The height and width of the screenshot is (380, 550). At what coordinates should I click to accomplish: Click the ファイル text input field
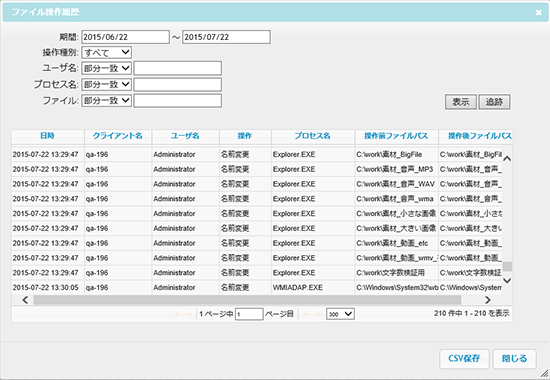point(177,101)
